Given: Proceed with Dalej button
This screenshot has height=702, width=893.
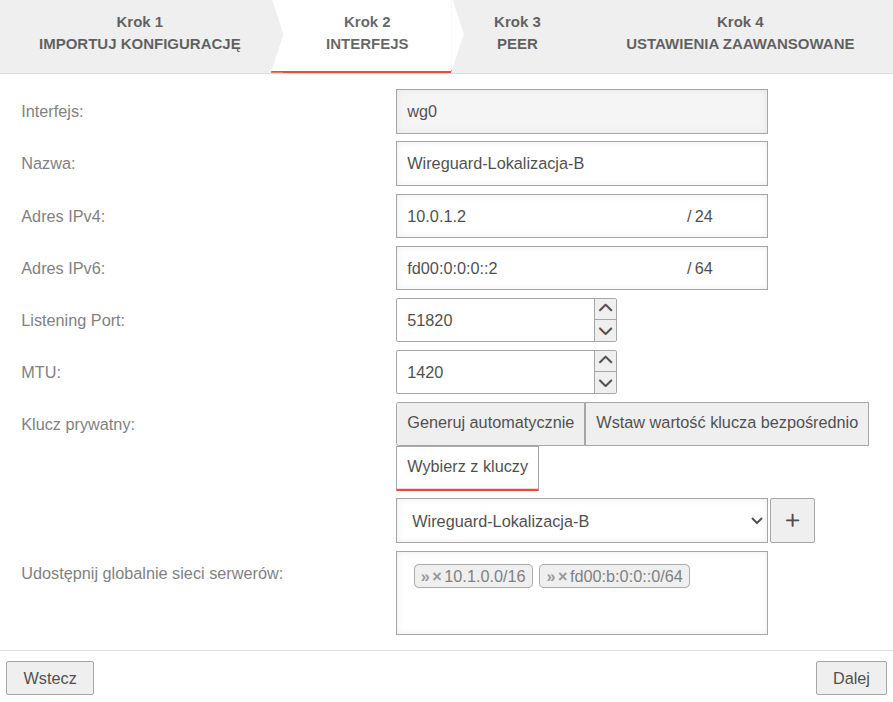Looking at the screenshot, I should coord(851,678).
